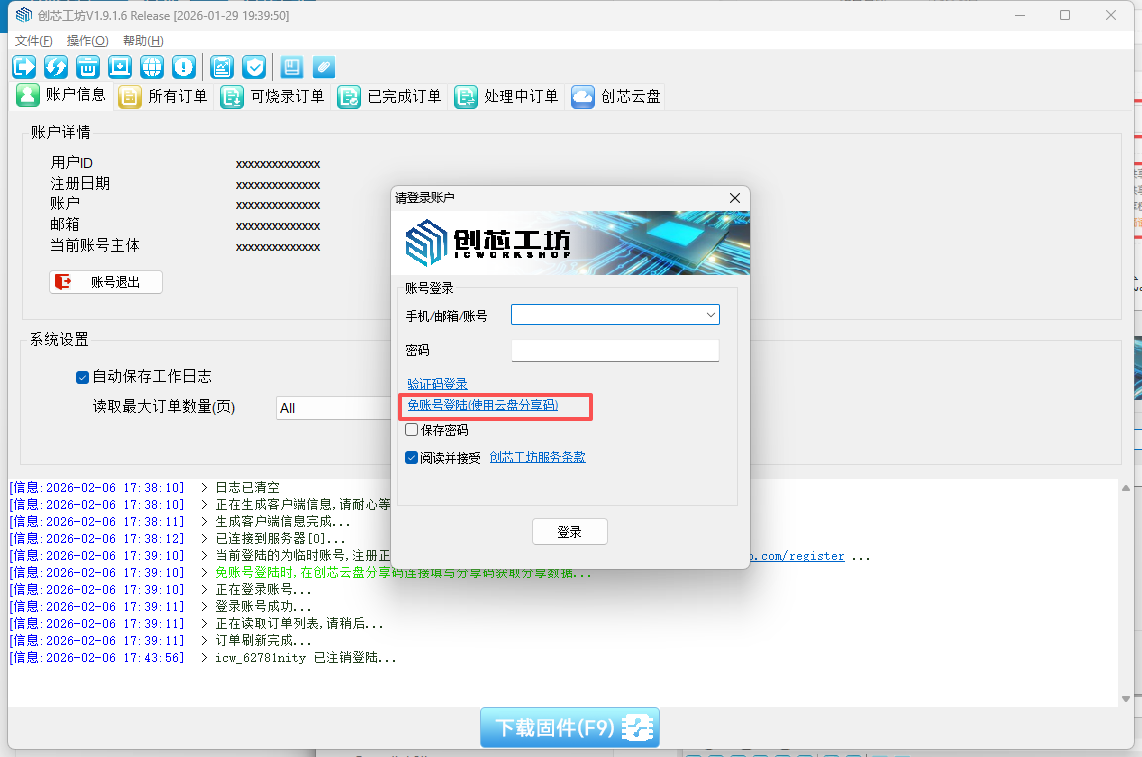Click the download-arrow toolbar icon

click(120, 67)
